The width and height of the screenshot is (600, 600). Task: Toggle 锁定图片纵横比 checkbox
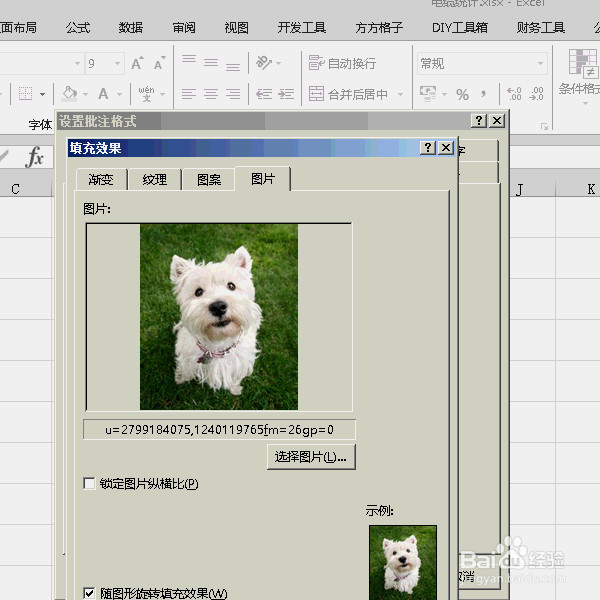pyautogui.click(x=89, y=483)
